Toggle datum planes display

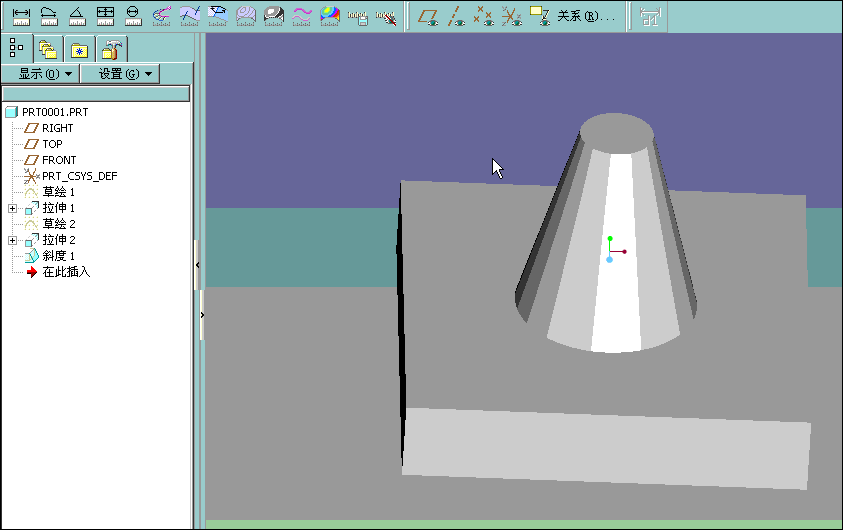(x=428, y=15)
